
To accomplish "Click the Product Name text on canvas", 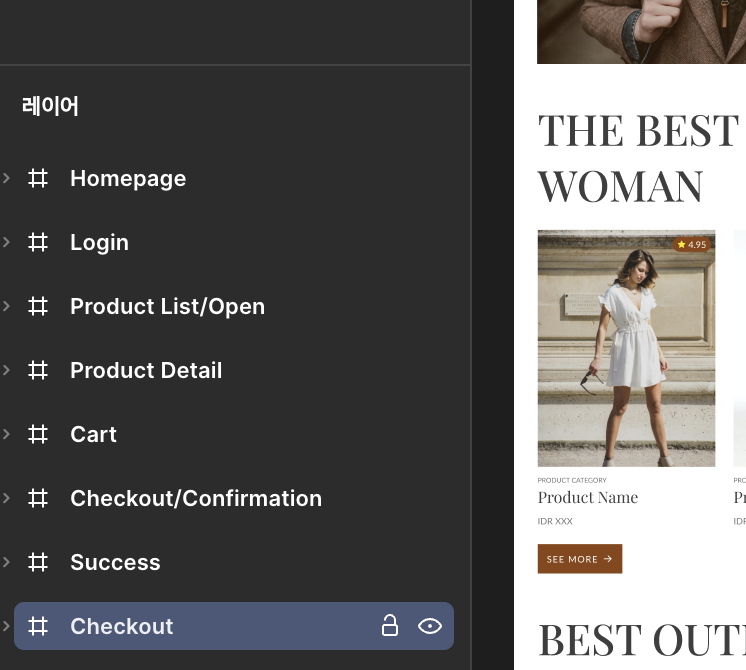I will click(x=588, y=497).
